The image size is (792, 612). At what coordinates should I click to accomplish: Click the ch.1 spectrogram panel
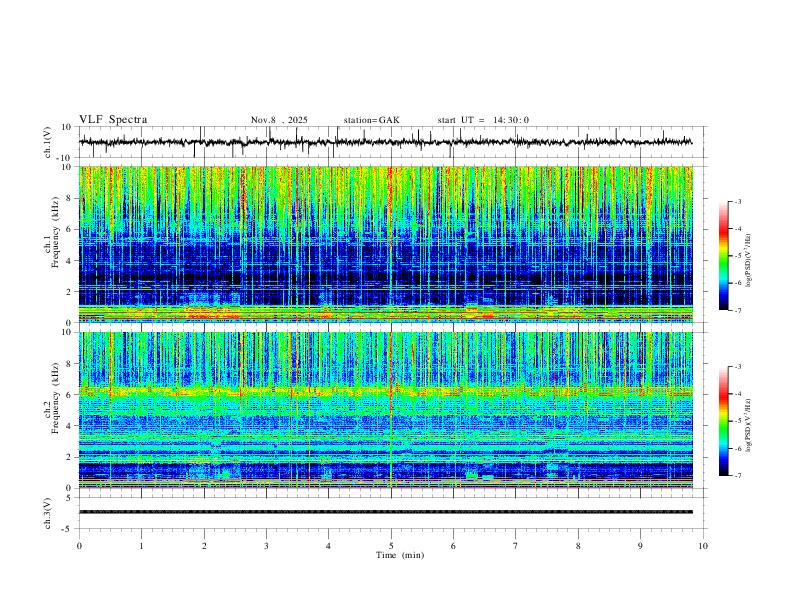click(386, 244)
